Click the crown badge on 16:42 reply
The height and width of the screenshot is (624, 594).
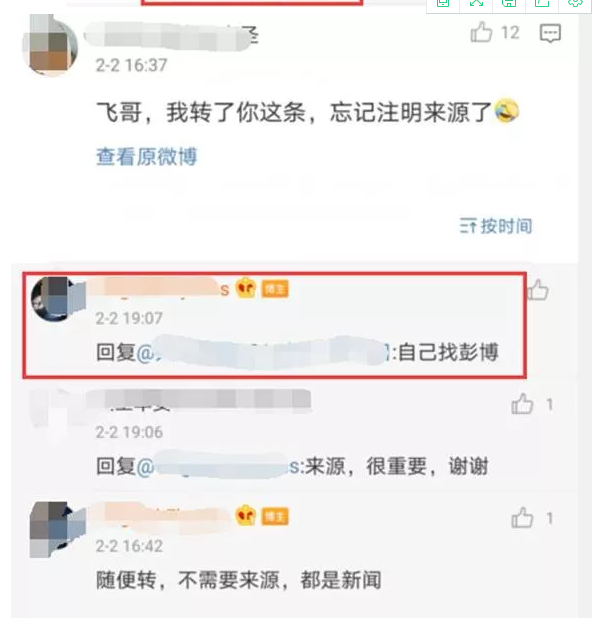click(x=245, y=516)
